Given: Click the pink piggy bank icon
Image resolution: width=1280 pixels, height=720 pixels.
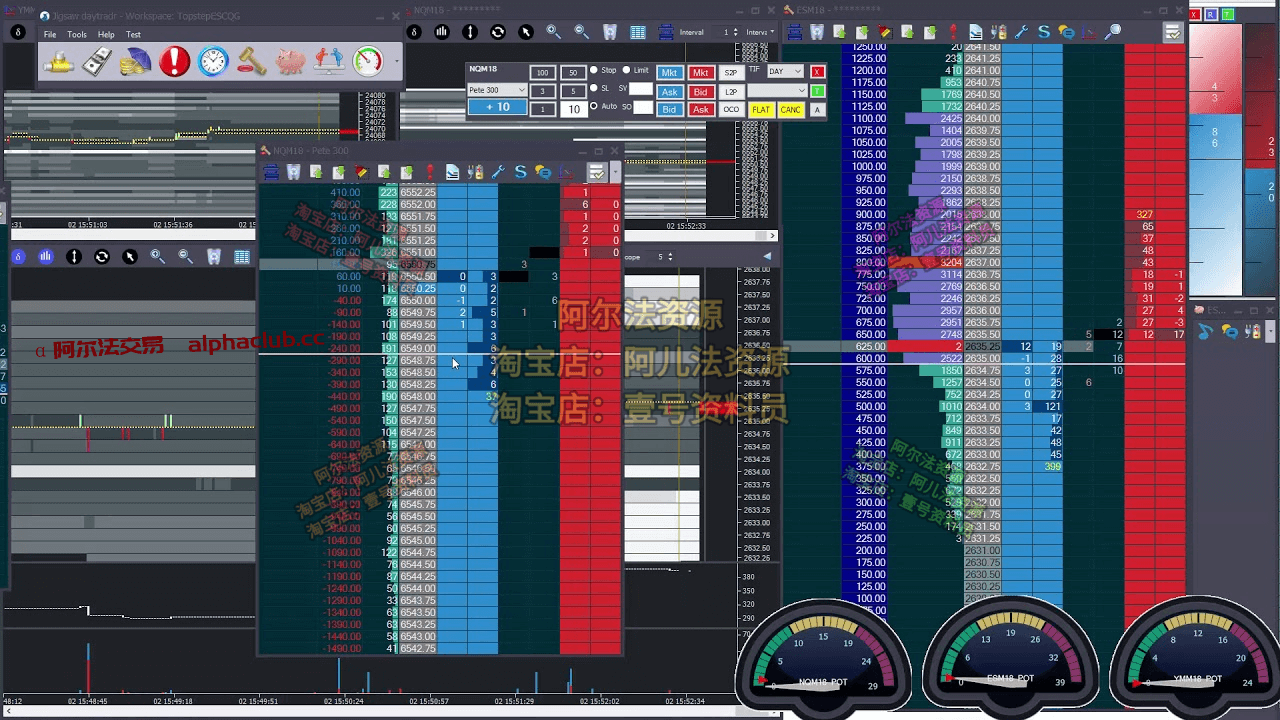Looking at the screenshot, I should [291, 62].
